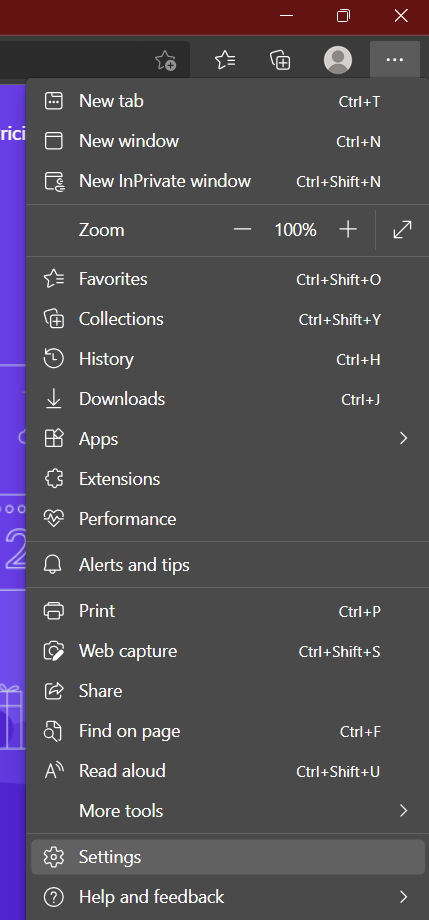429x920 pixels.
Task: Open Help and feedback entry
Action: point(228,897)
